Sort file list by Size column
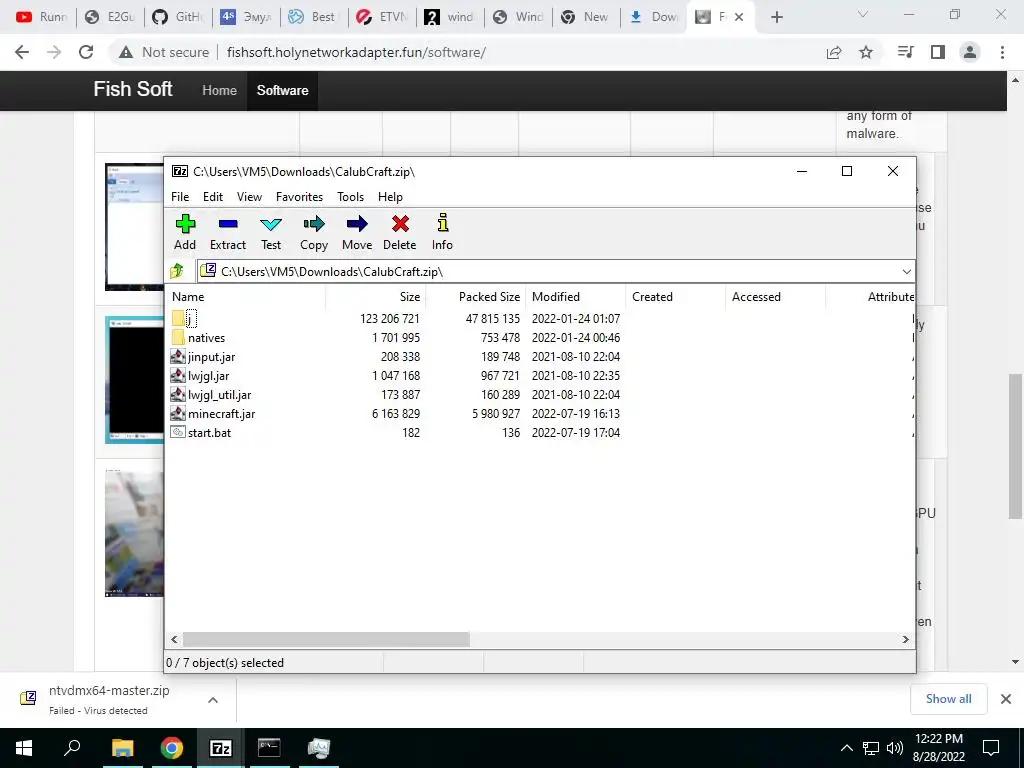 tap(376, 296)
